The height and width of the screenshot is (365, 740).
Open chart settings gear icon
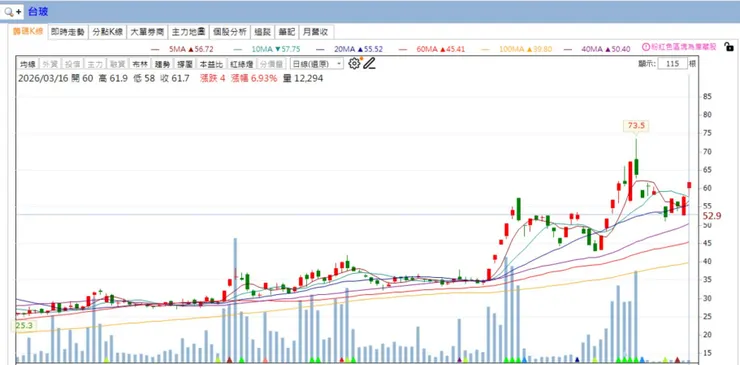tap(354, 63)
